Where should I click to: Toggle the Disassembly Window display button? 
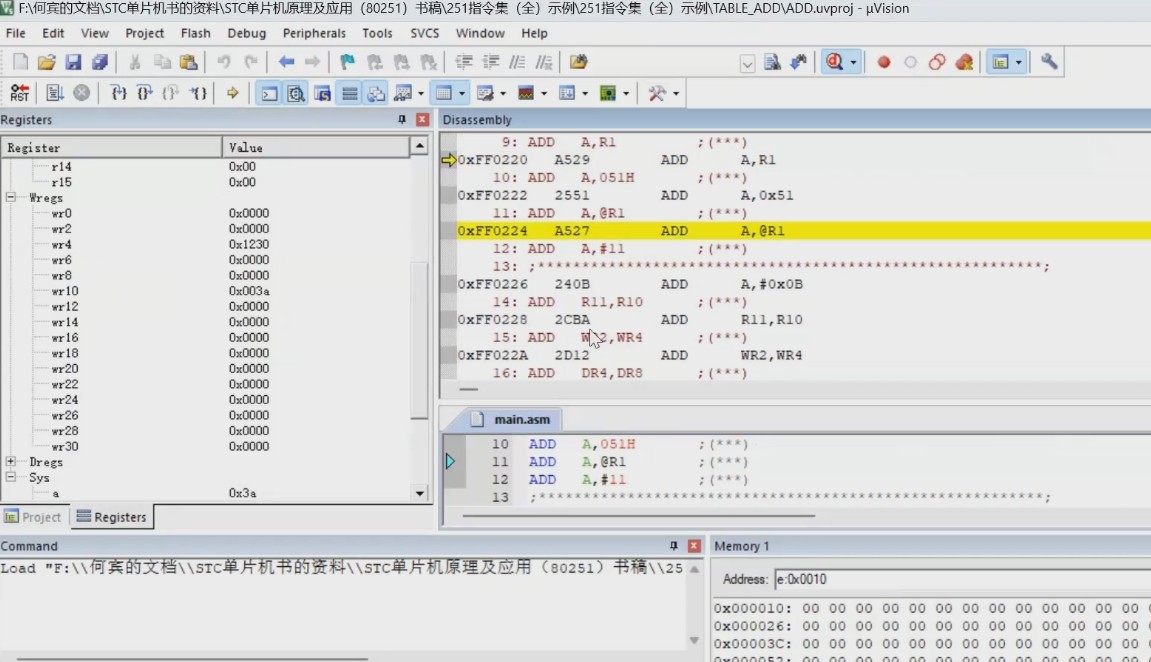(x=296, y=93)
